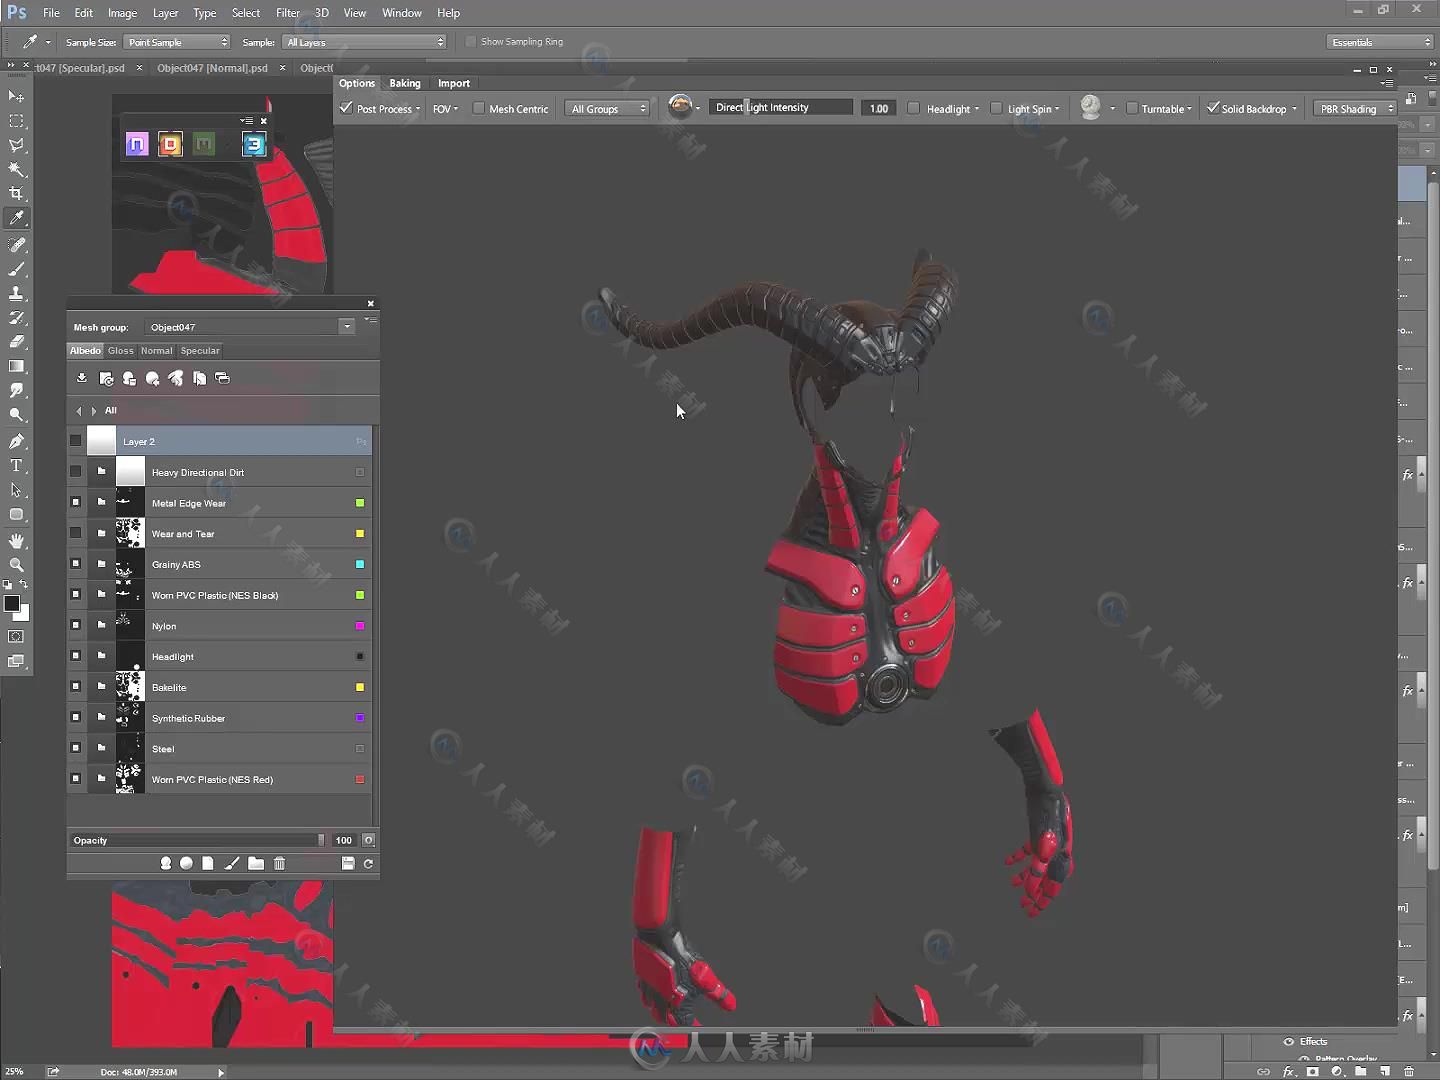Expand the Synthetic Rubber layer folder
The width and height of the screenshot is (1440, 1080).
click(x=101, y=717)
